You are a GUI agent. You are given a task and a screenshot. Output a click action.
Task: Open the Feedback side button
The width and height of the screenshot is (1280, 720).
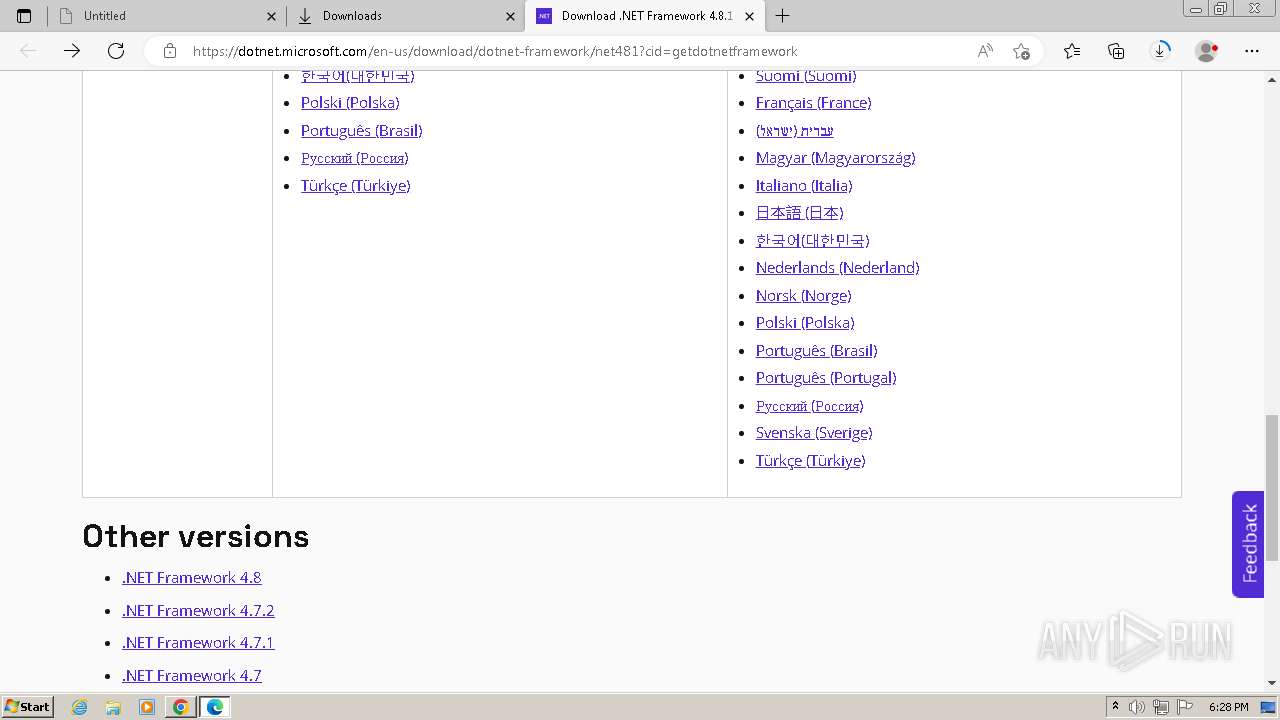pos(1248,544)
